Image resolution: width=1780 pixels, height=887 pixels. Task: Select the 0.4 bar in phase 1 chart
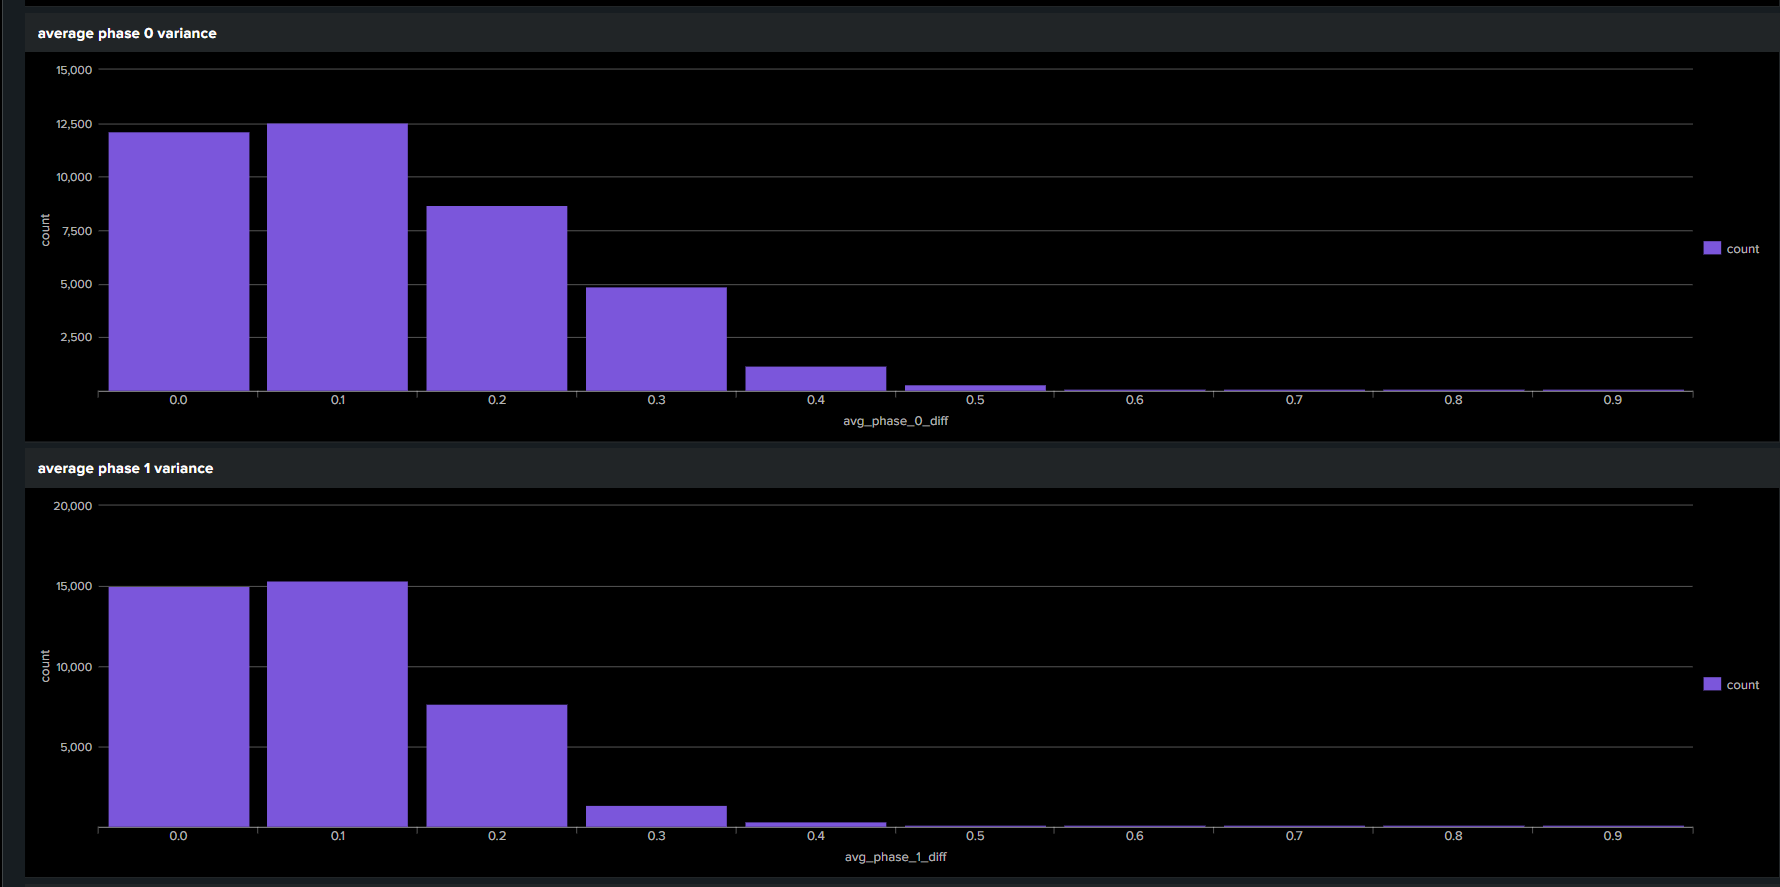coord(816,825)
